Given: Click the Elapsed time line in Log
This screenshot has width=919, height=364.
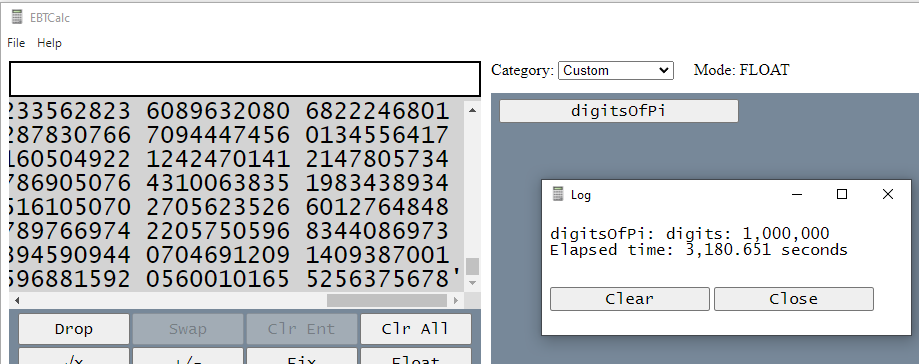Looking at the screenshot, I should point(699,250).
